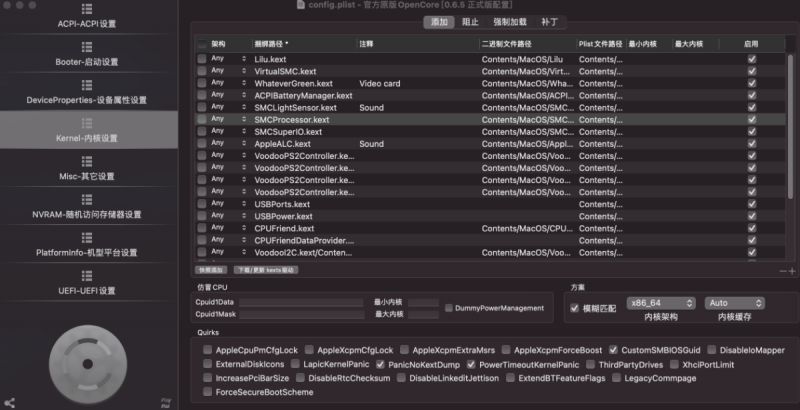Enable XhciPortLimit quirk

point(674,364)
